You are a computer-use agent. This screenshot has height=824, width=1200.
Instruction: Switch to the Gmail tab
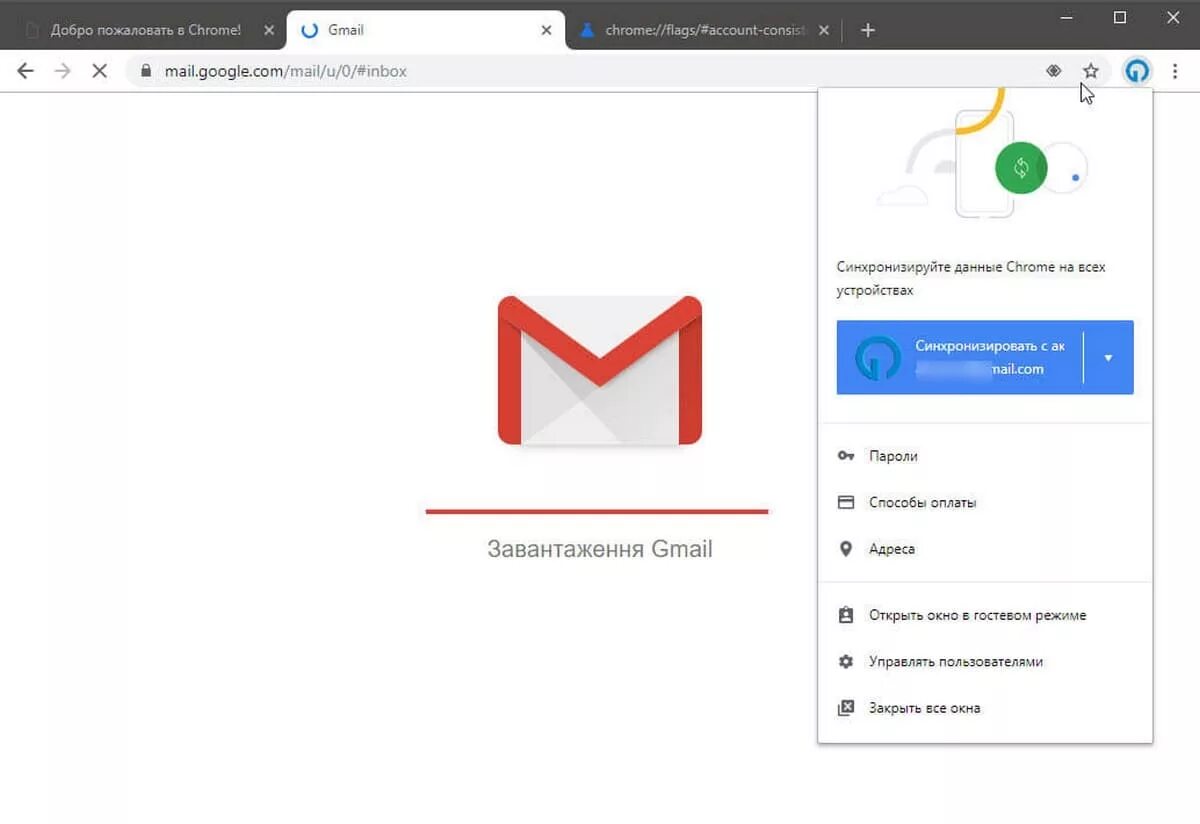(x=425, y=30)
